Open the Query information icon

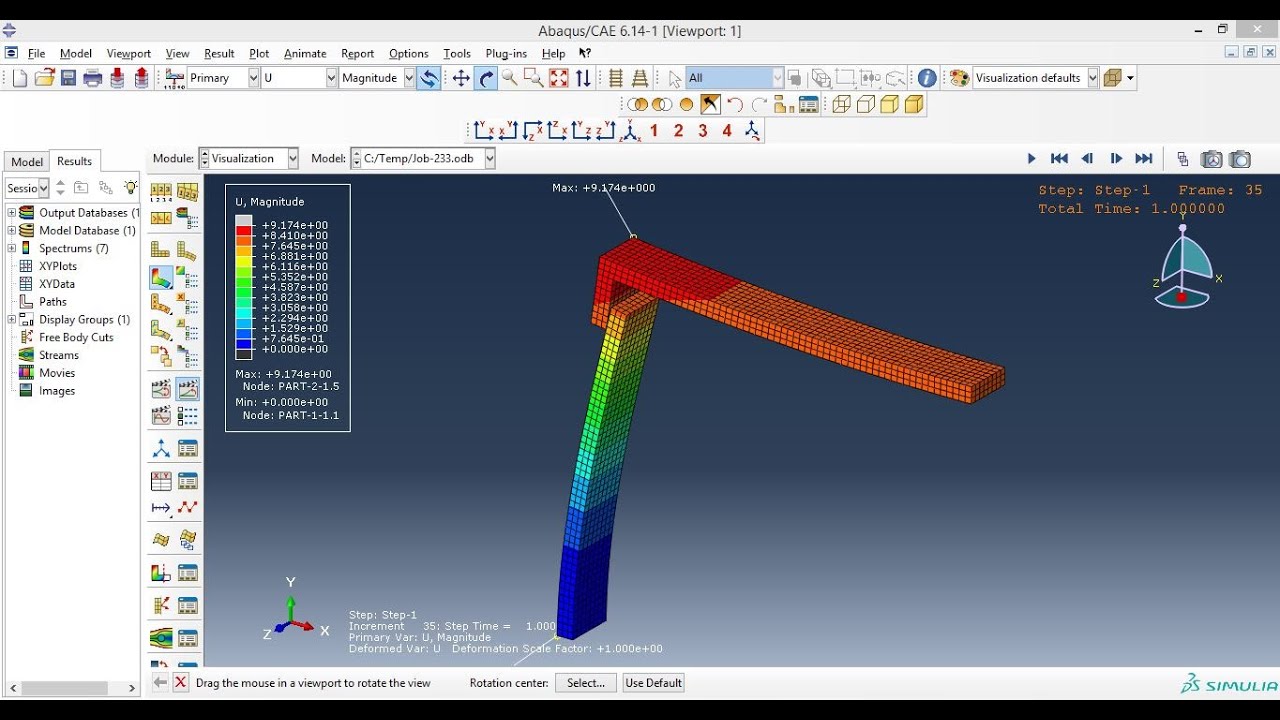tap(927, 78)
